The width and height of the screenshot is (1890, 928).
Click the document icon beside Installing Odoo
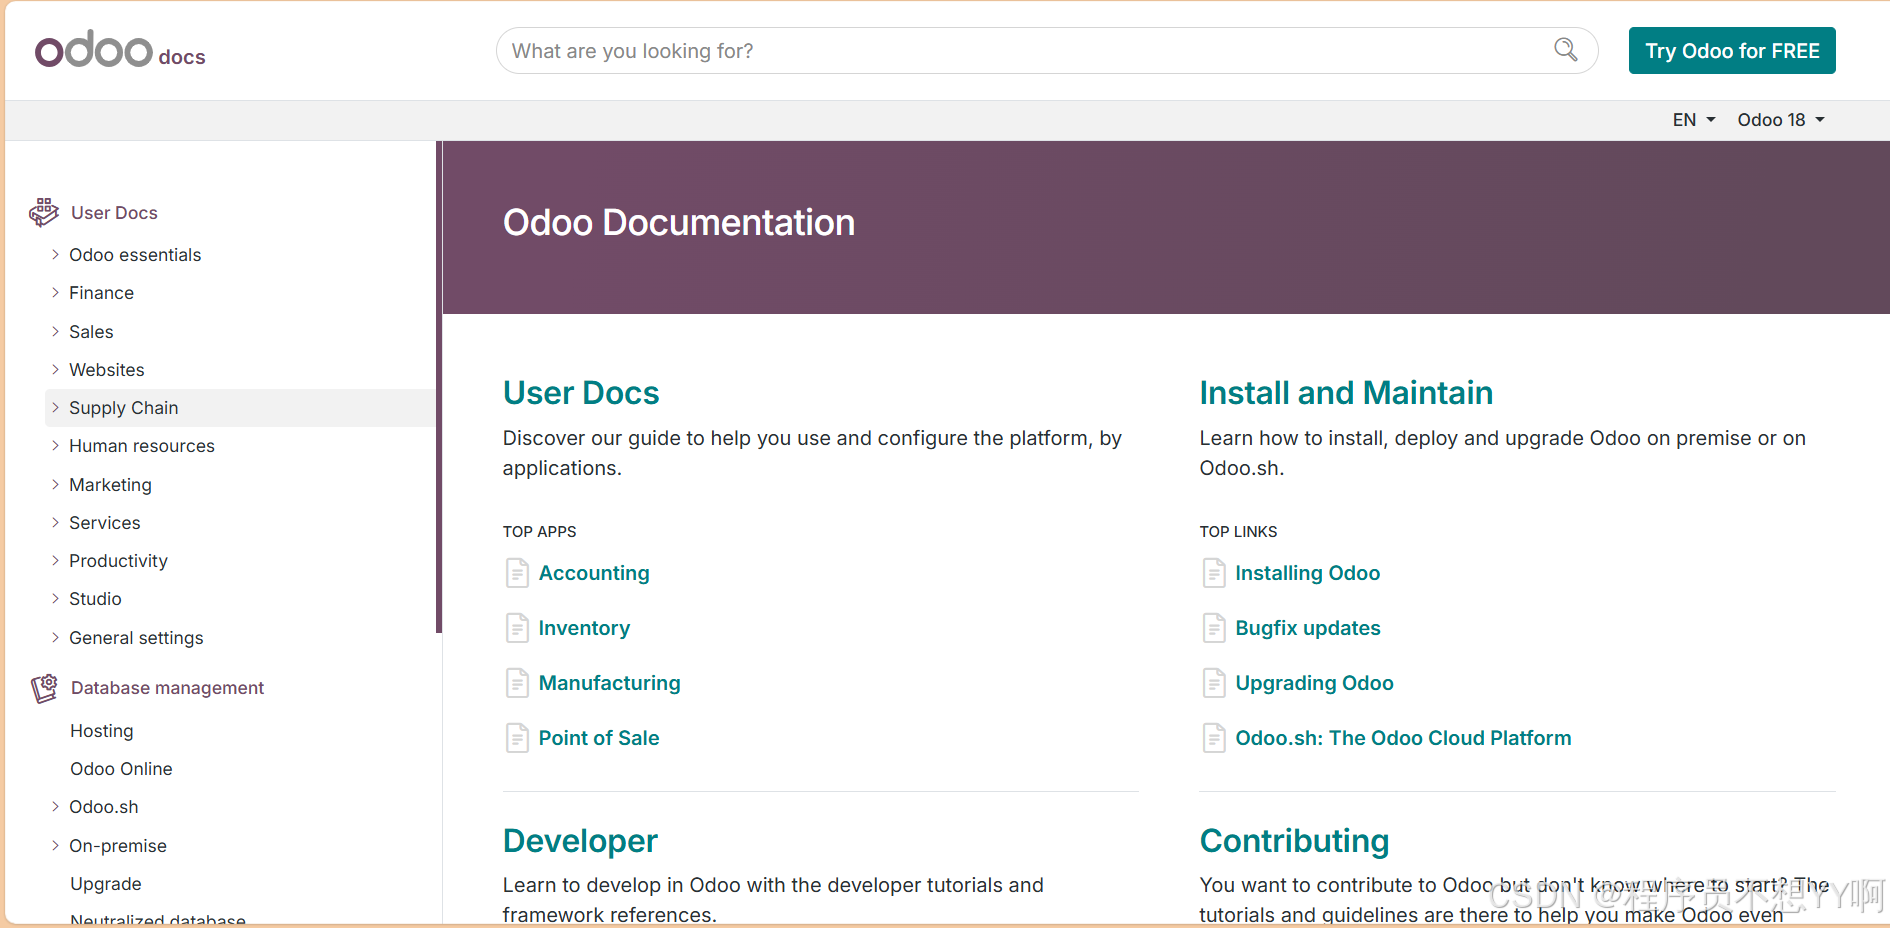(x=1214, y=573)
